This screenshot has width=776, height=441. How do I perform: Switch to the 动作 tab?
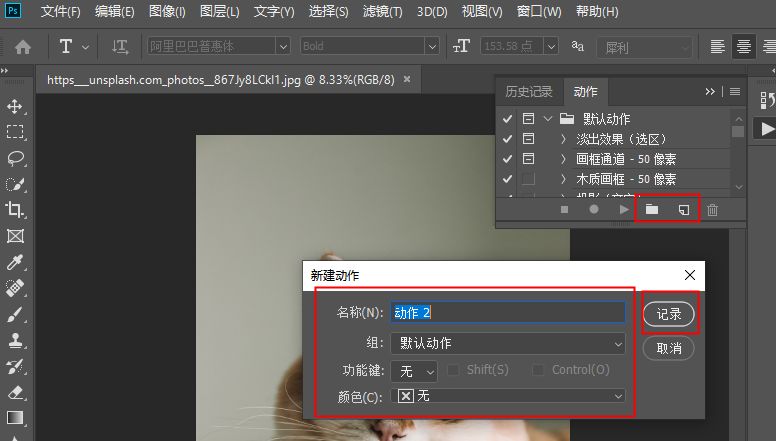tap(585, 92)
